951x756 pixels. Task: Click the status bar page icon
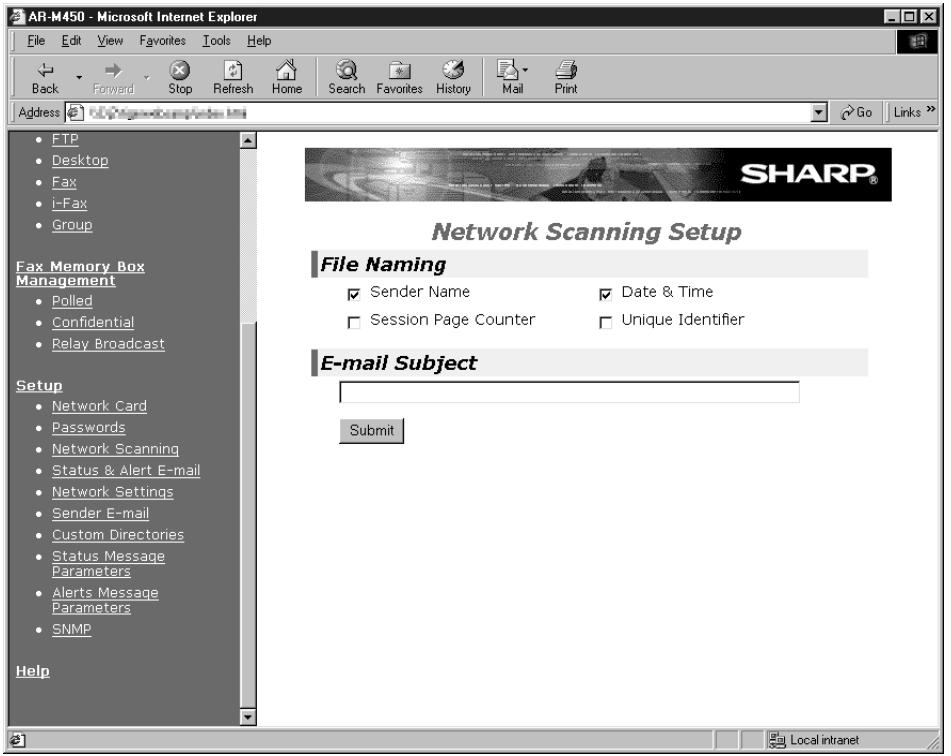(18, 740)
